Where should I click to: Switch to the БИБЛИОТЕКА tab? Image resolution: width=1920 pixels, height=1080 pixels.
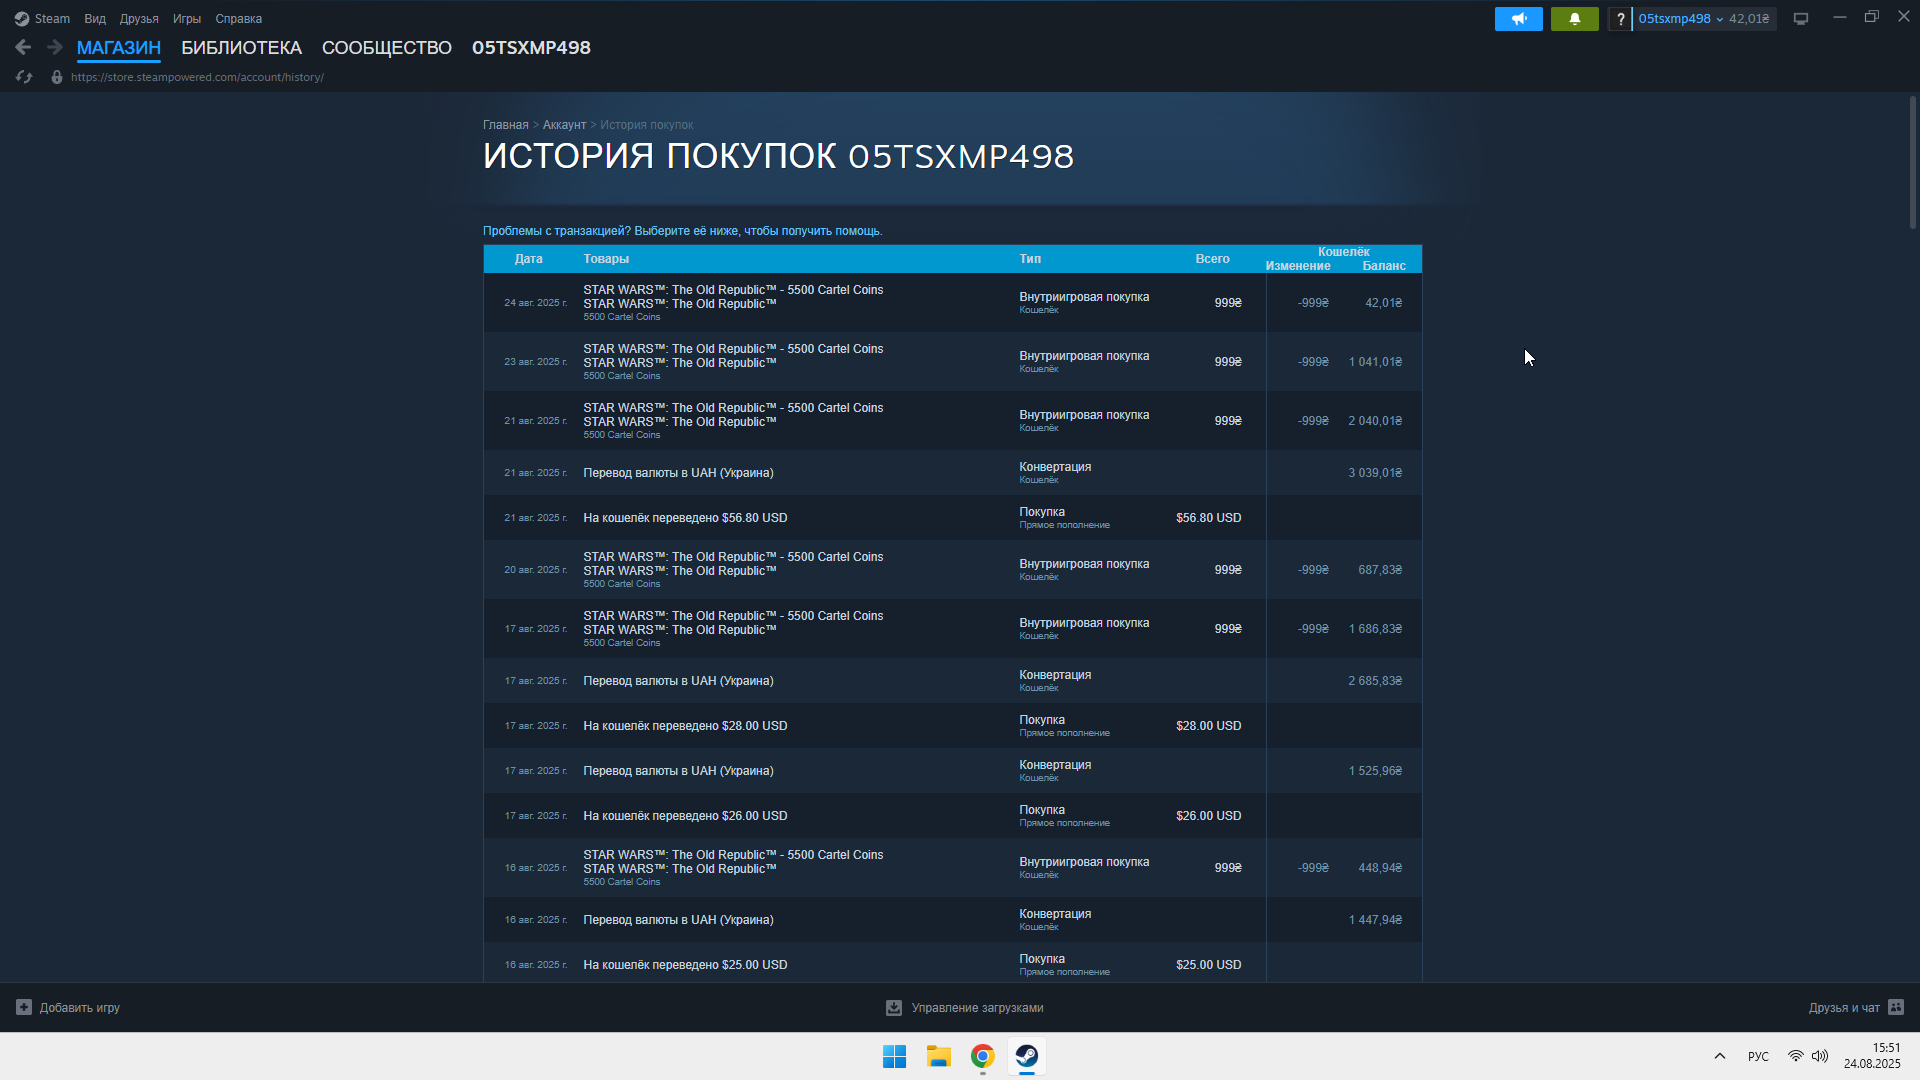point(241,48)
